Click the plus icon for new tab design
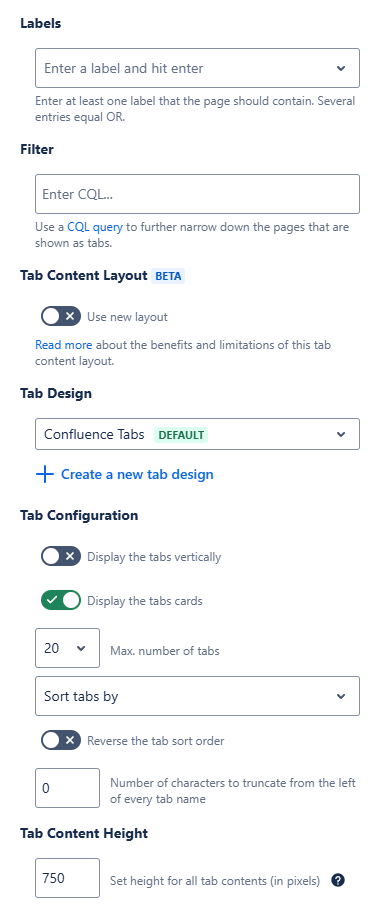Viewport: 377px width, 915px height. 44,474
